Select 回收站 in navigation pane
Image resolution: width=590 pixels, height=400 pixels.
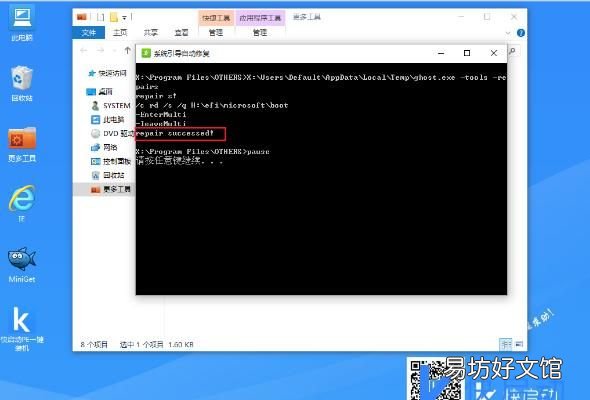click(x=108, y=175)
